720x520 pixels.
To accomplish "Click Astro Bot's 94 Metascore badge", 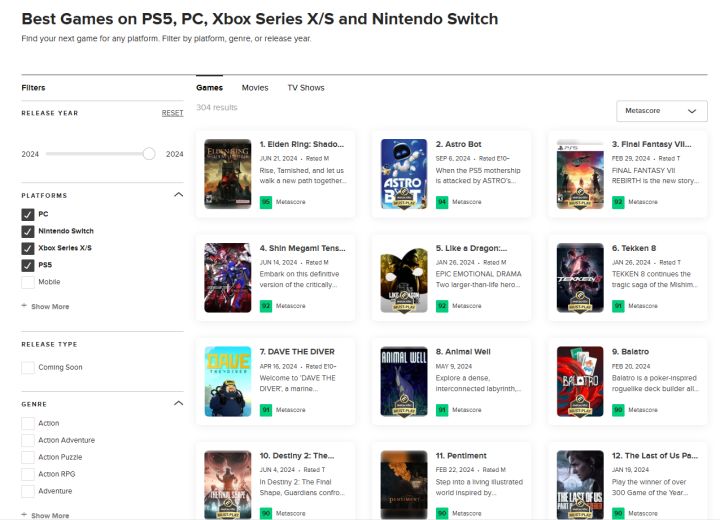I will click(x=442, y=201).
